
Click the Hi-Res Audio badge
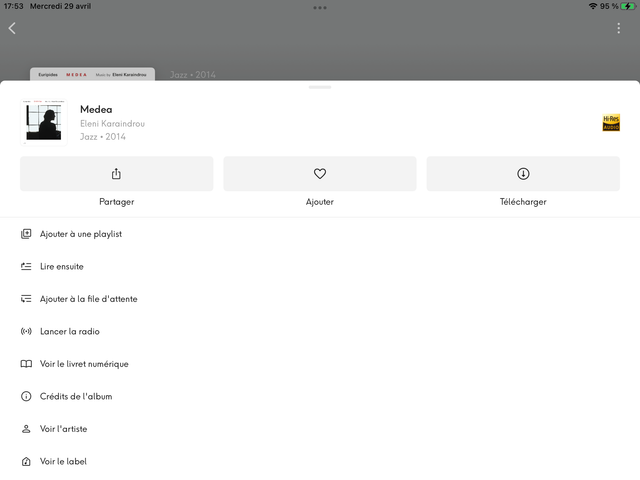(611, 122)
